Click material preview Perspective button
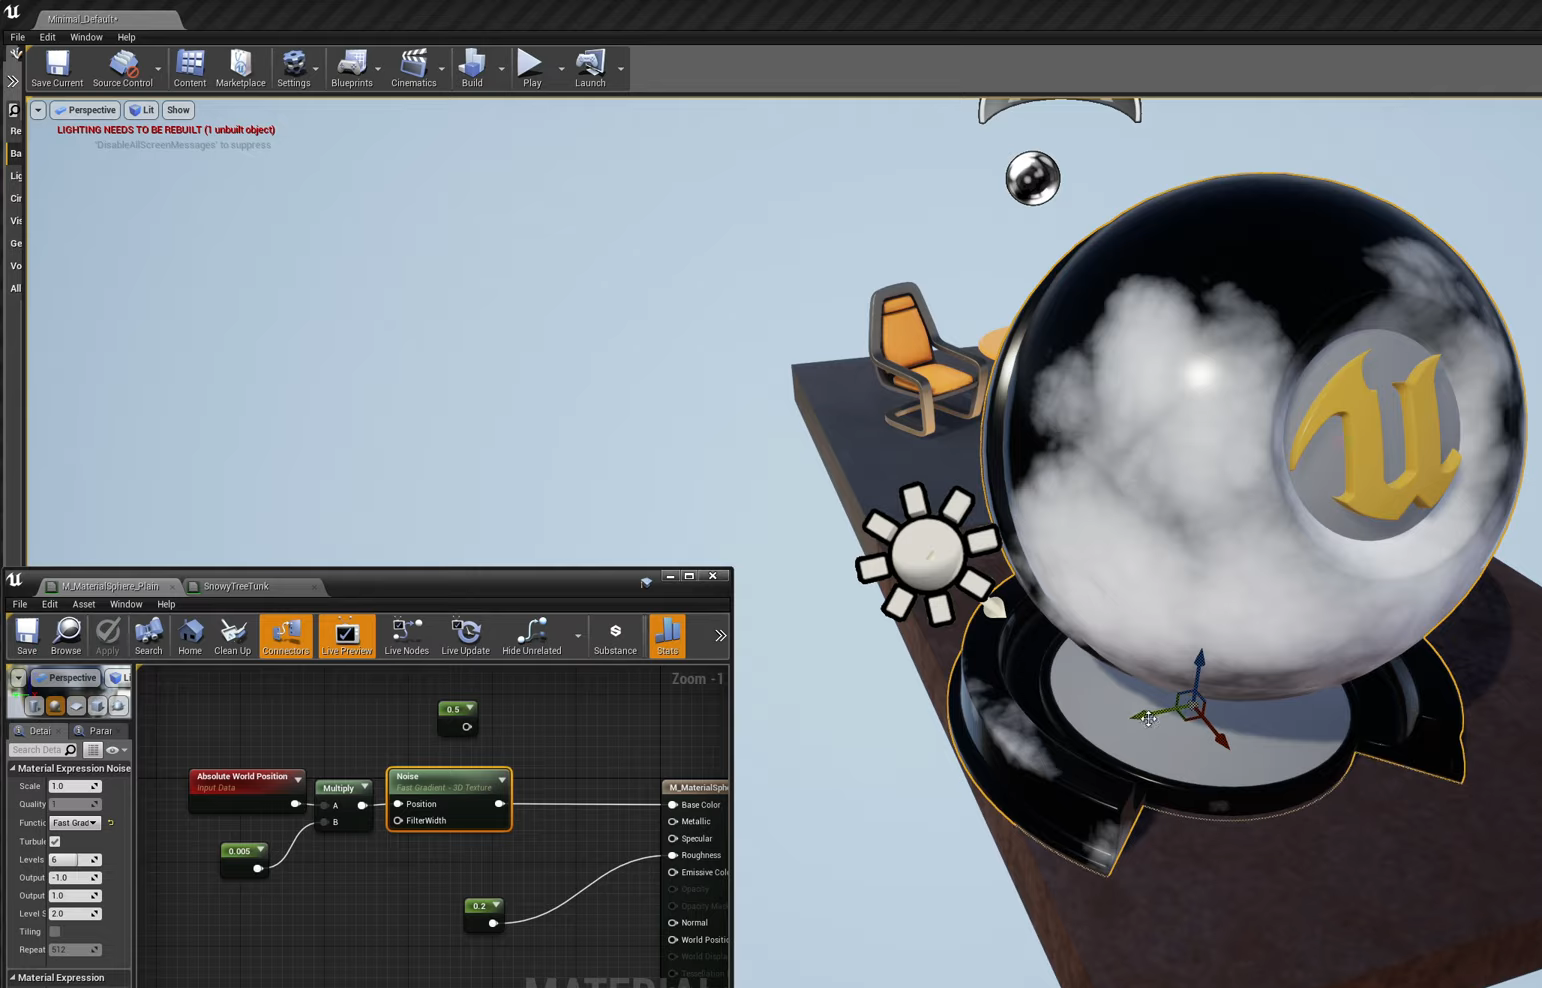This screenshot has width=1542, height=988. coord(66,678)
